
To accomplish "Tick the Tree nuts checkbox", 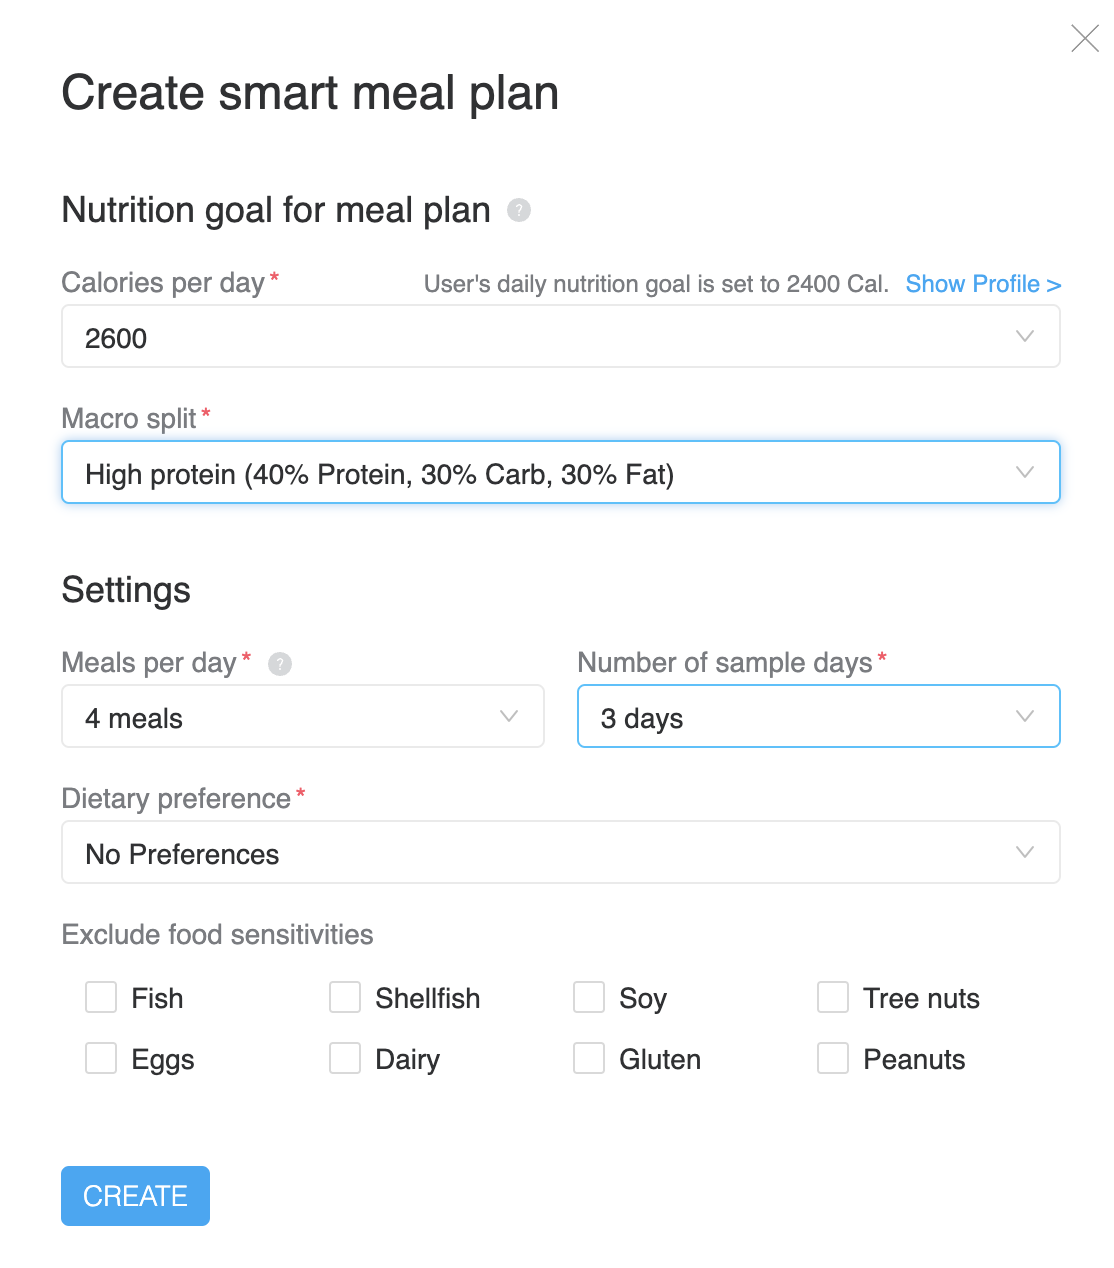I will coord(833,997).
